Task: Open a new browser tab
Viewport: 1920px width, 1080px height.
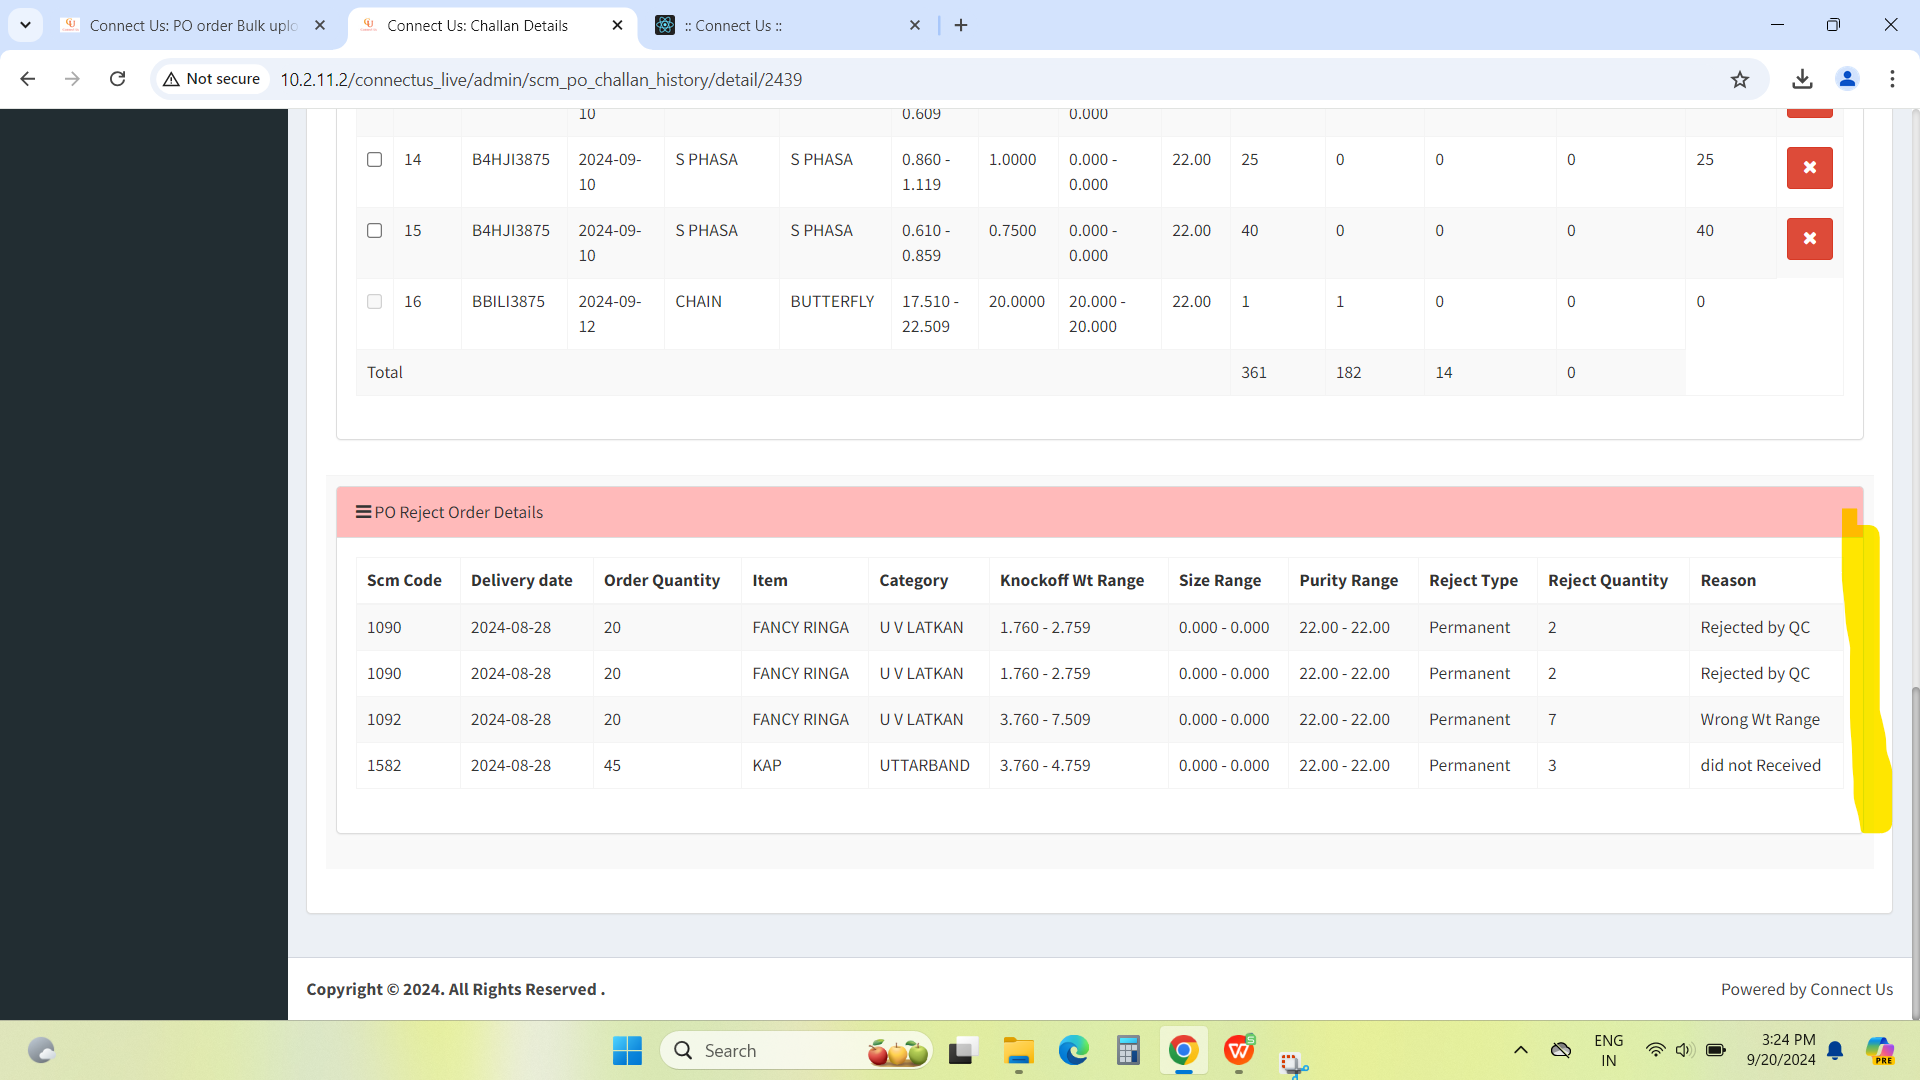Action: 961,25
